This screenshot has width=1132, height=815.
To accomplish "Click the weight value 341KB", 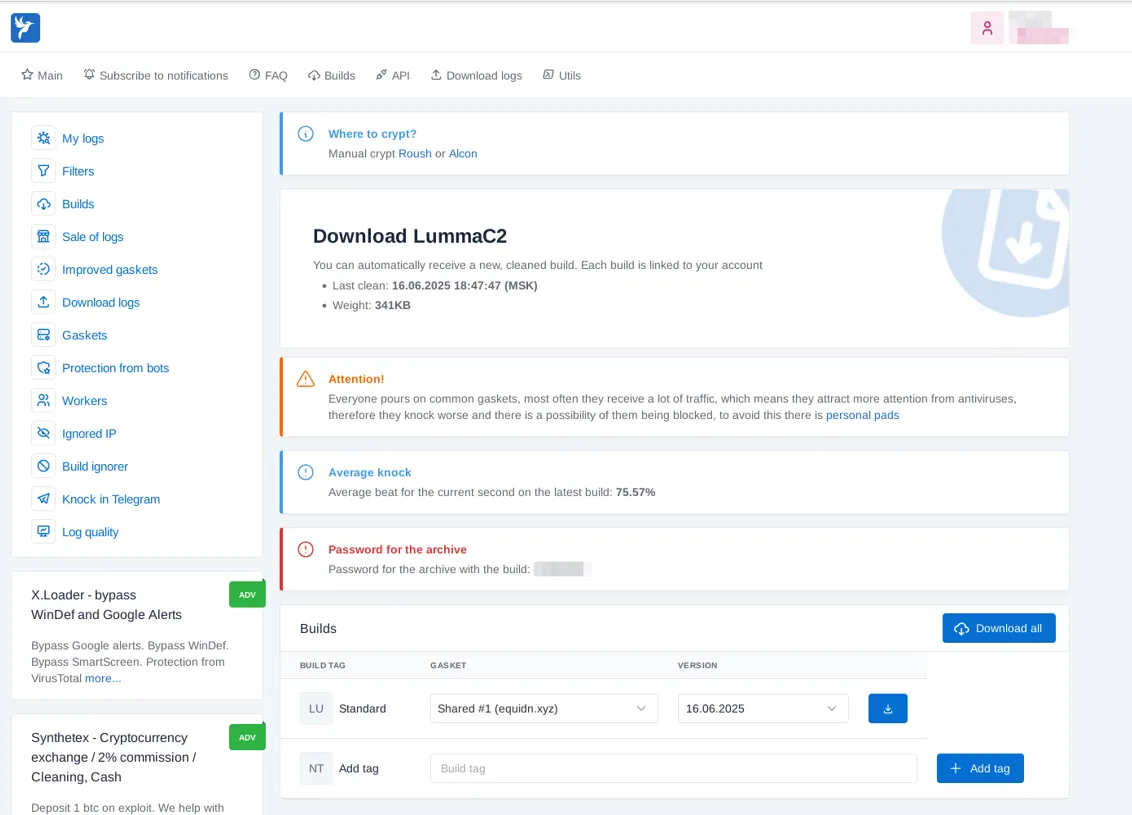I will pyautogui.click(x=392, y=305).
